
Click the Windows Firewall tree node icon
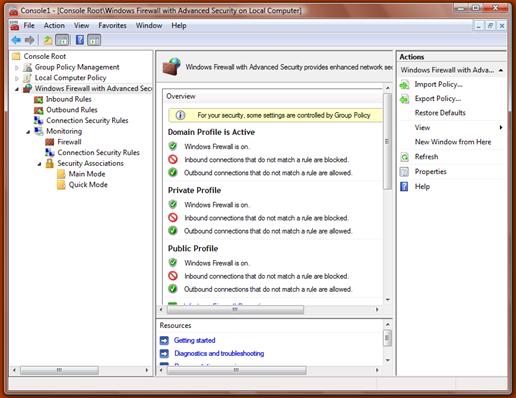27,88
